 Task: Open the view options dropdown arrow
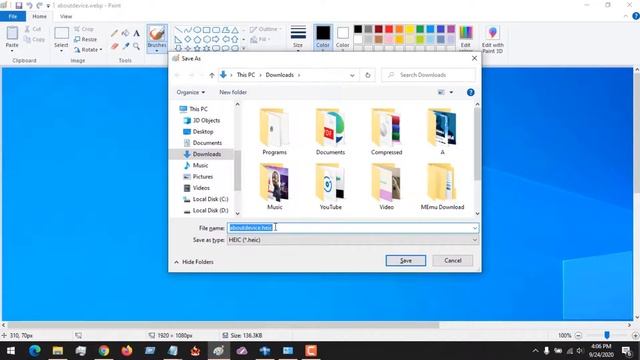[x=451, y=92]
